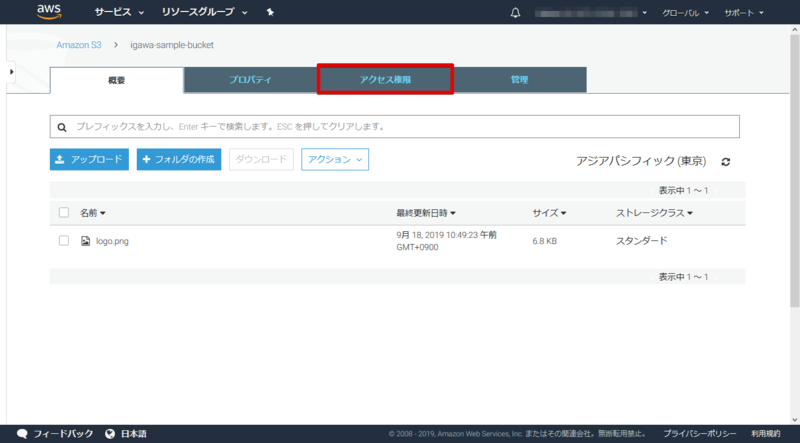Tick the select-all checkbox in table header
This screenshot has width=800, height=443.
[64, 212]
